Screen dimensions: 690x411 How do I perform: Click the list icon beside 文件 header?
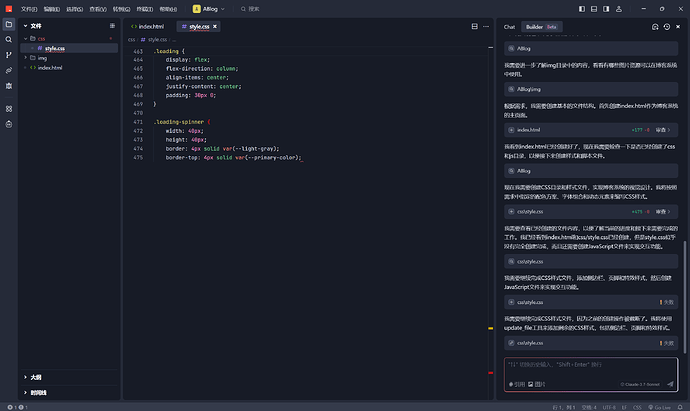112,26
